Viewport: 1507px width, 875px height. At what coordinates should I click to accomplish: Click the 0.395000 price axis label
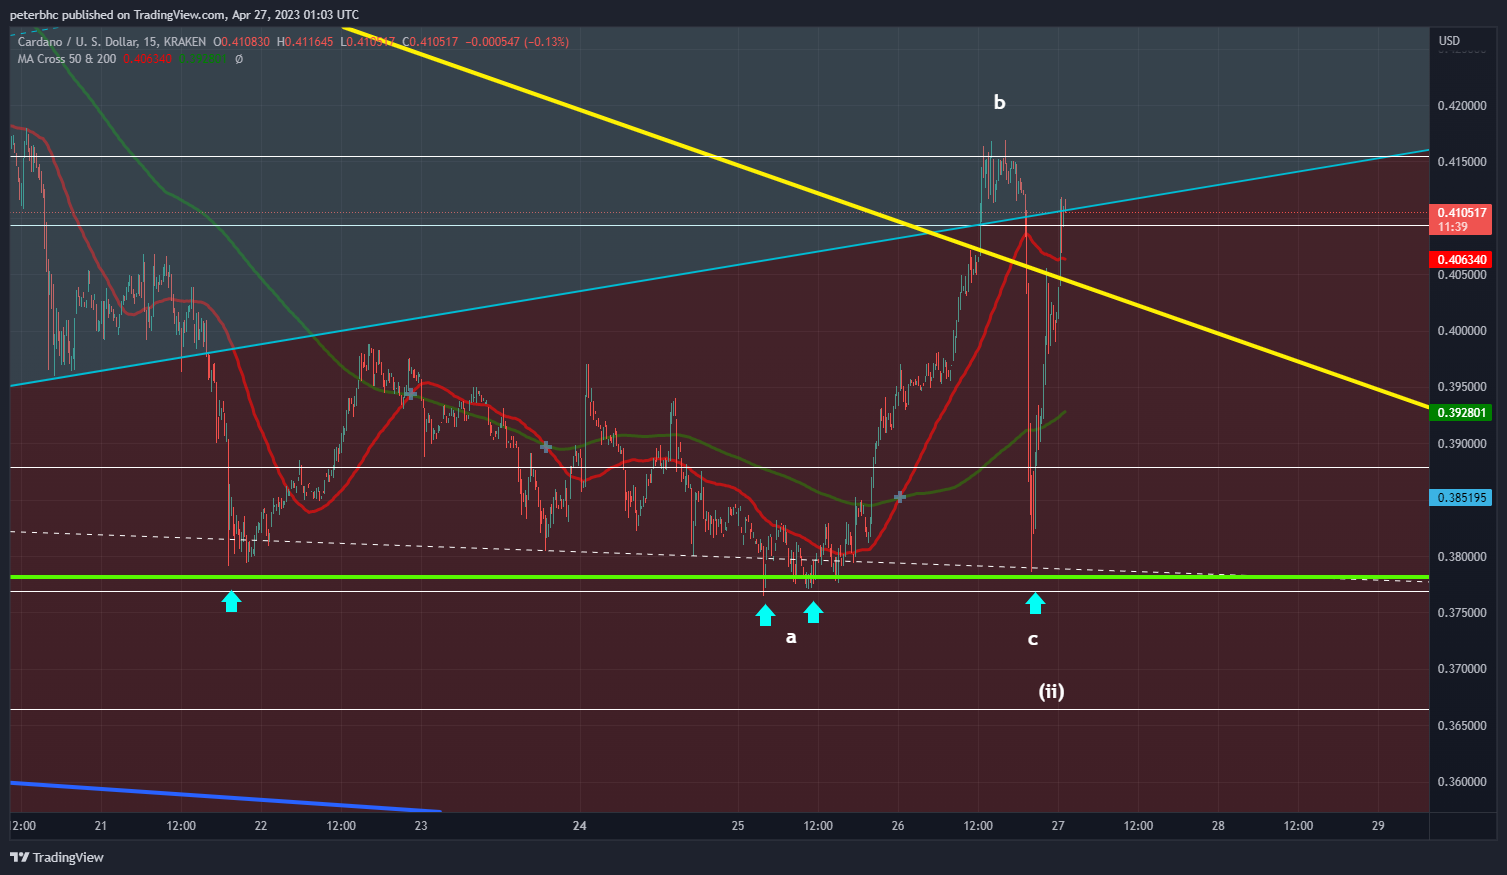click(x=1462, y=387)
